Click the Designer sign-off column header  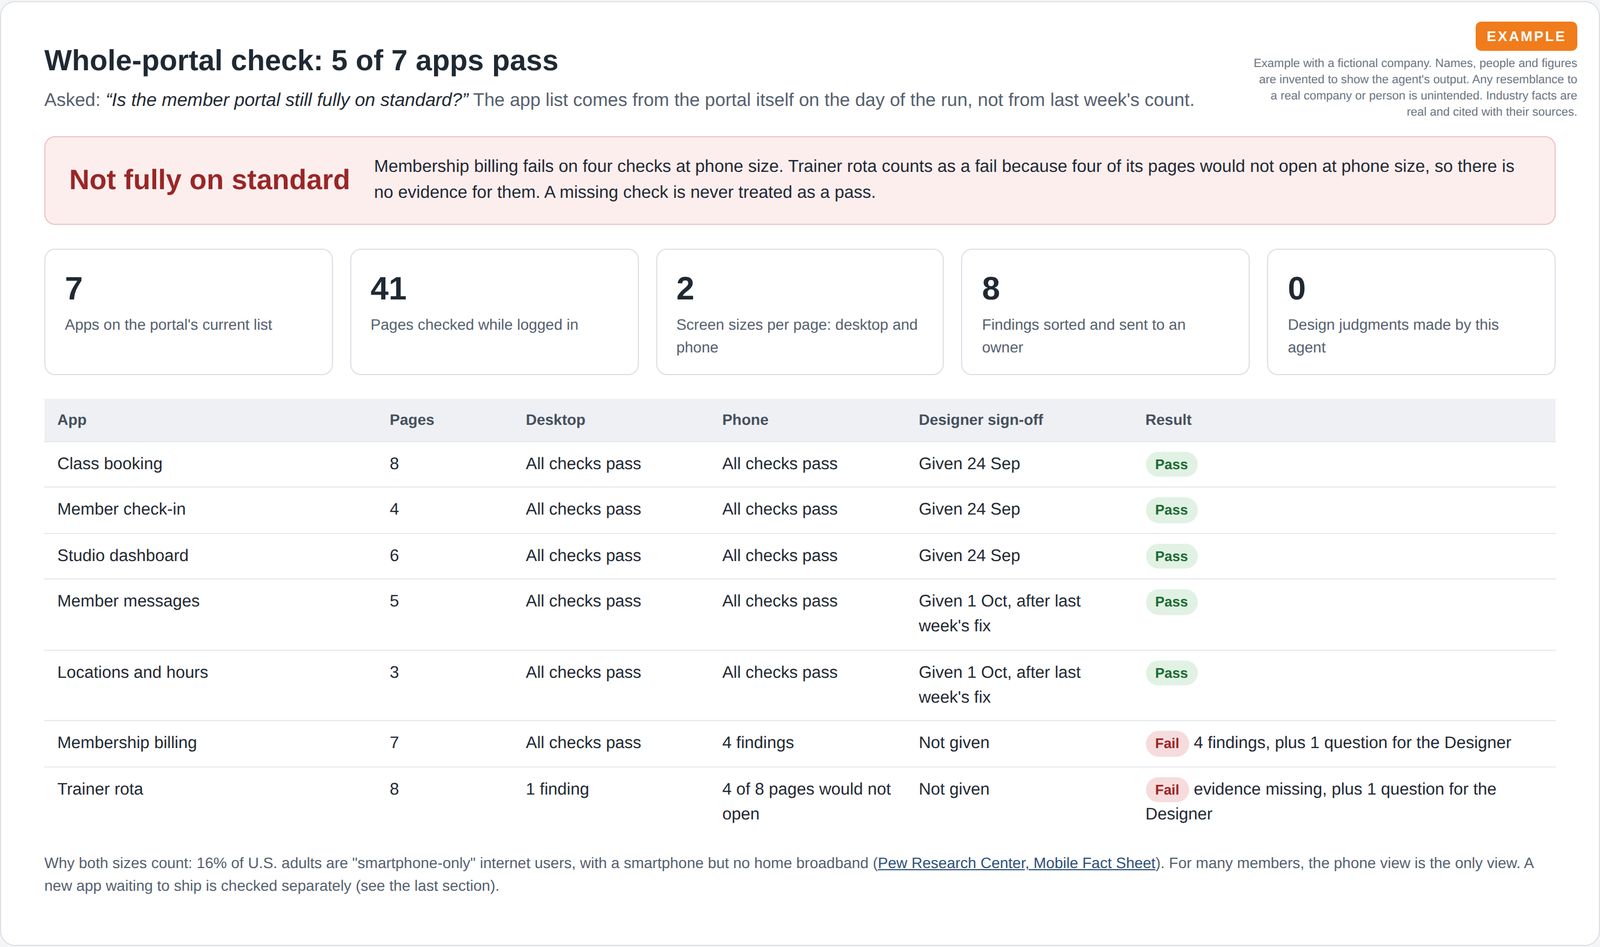pos(980,420)
